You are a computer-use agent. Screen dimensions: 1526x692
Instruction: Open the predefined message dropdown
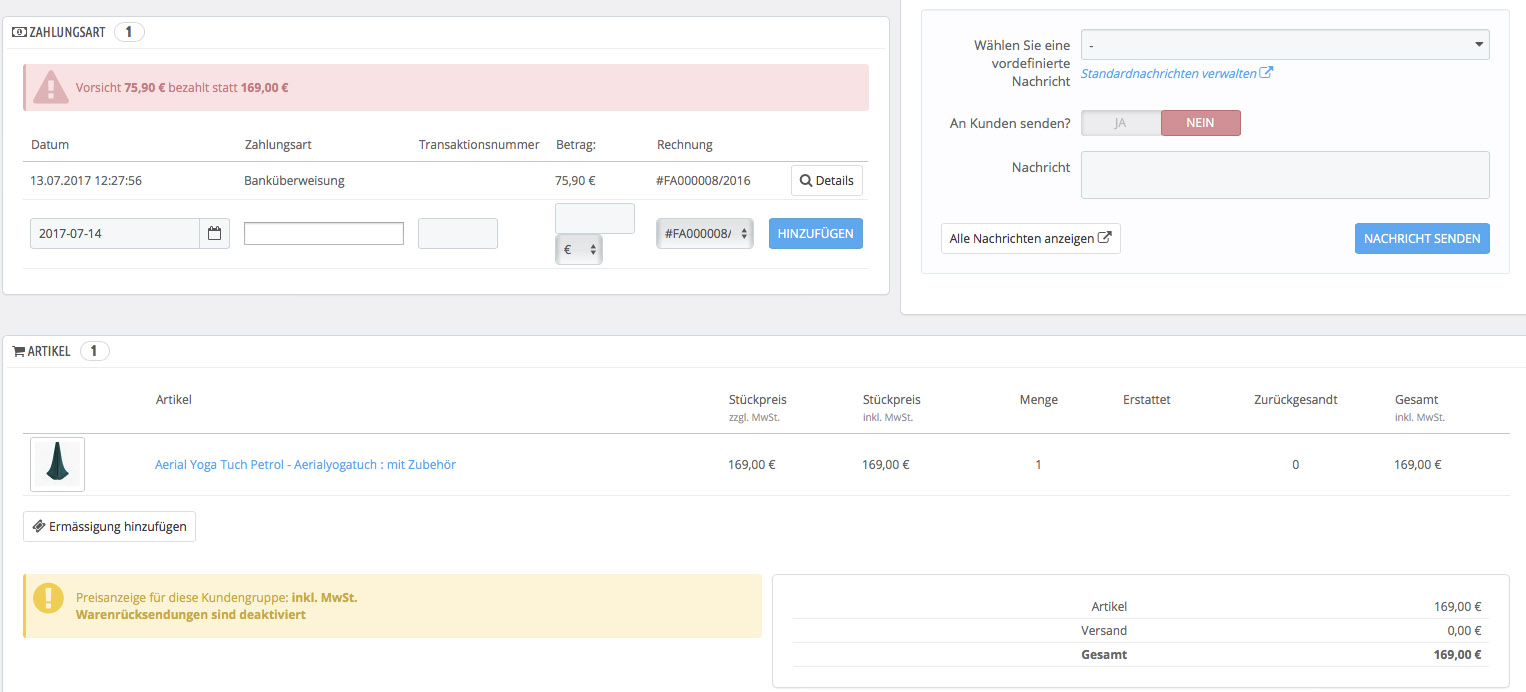coord(1285,45)
